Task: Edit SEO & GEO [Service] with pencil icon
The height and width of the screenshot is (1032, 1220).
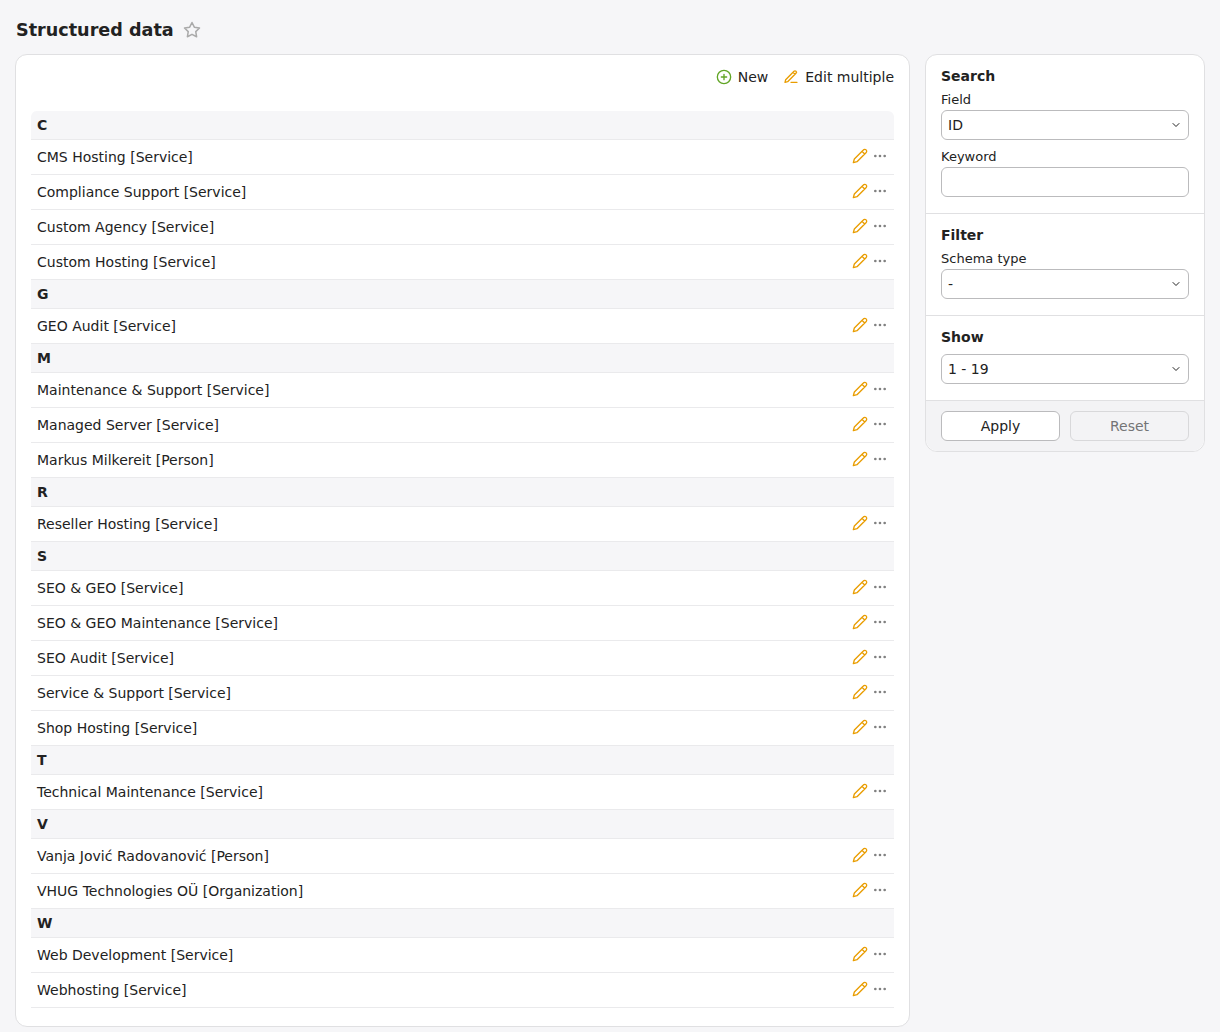Action: [860, 587]
